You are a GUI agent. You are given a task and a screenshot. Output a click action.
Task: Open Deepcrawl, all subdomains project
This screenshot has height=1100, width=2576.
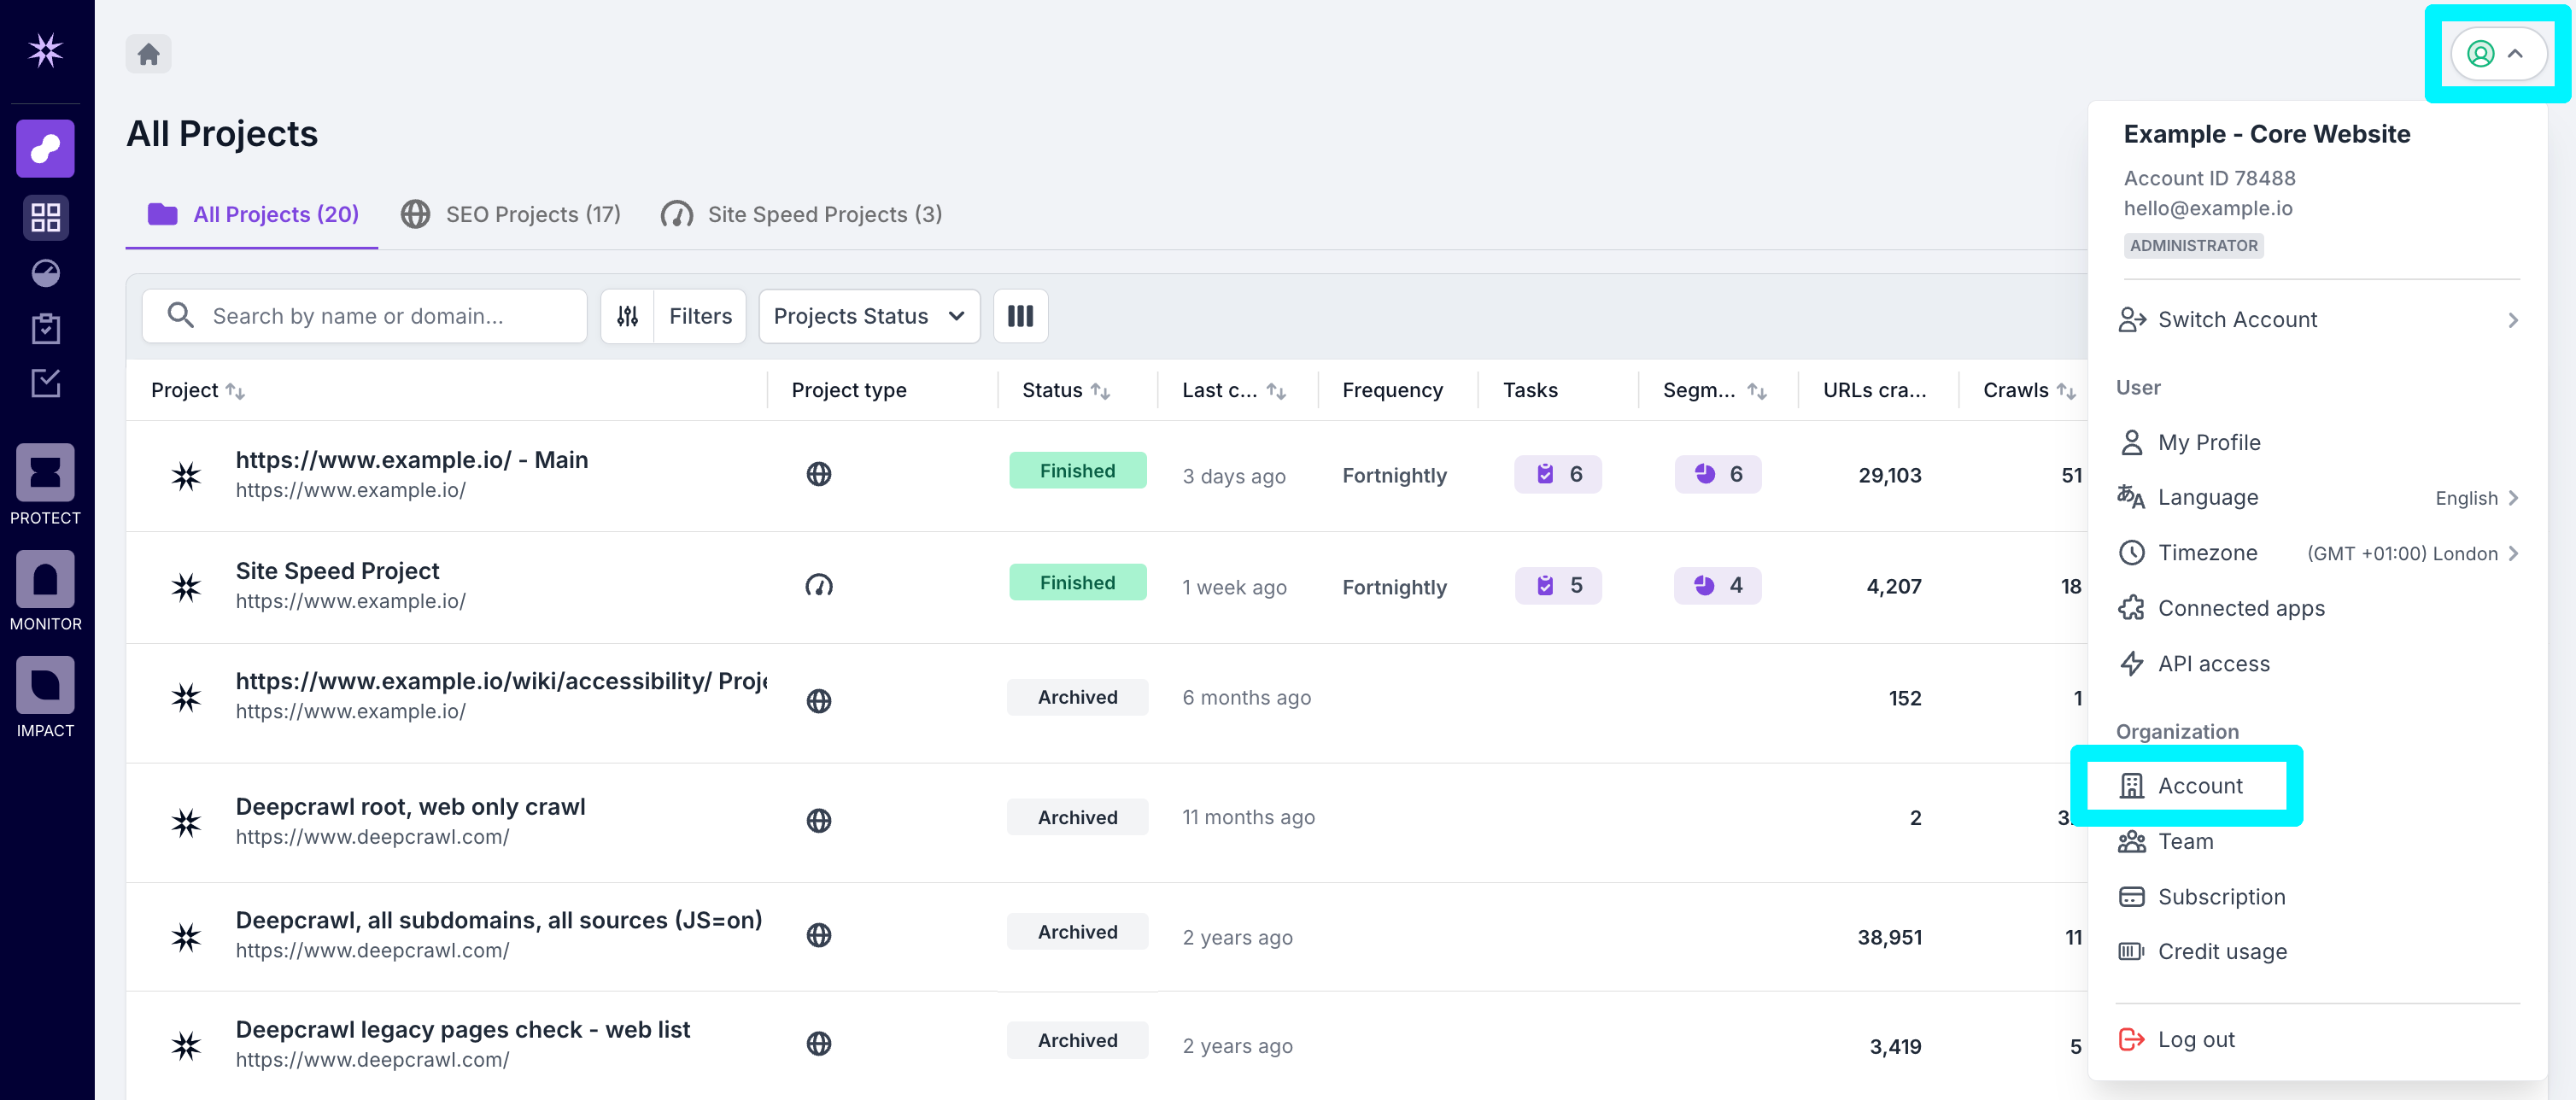[498, 920]
